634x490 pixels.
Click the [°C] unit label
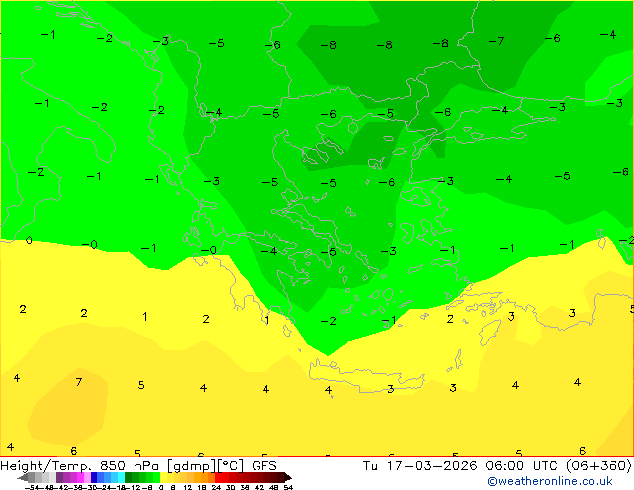tap(231, 466)
